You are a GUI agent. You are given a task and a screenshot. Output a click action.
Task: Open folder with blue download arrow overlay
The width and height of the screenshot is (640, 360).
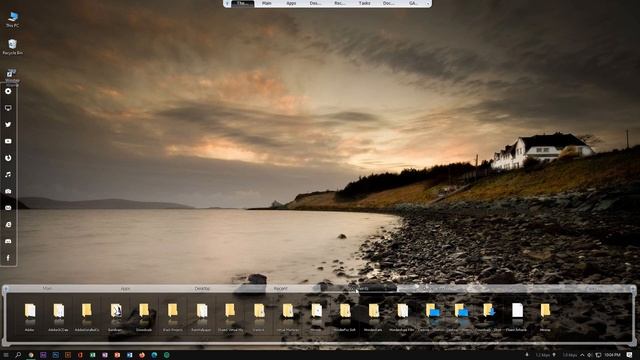tap(489, 317)
